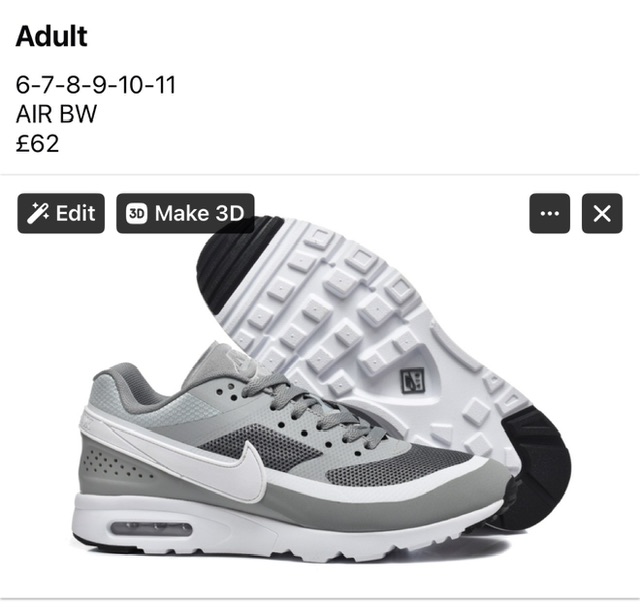Click the sizes line 6-7-8-9-10-11
The height and width of the screenshot is (614, 640).
click(96, 85)
